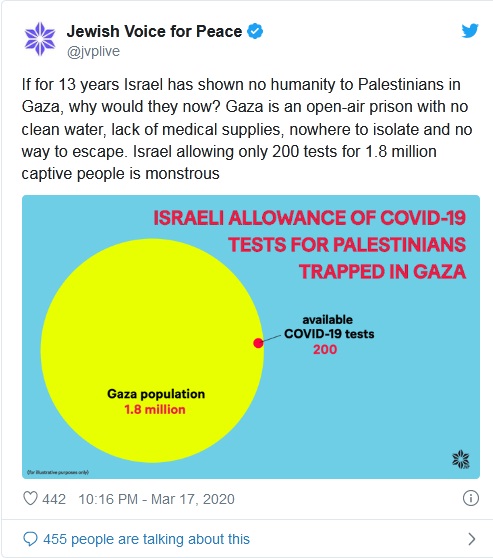
Task: Open the @jvplive handle link
Action: 93,51
